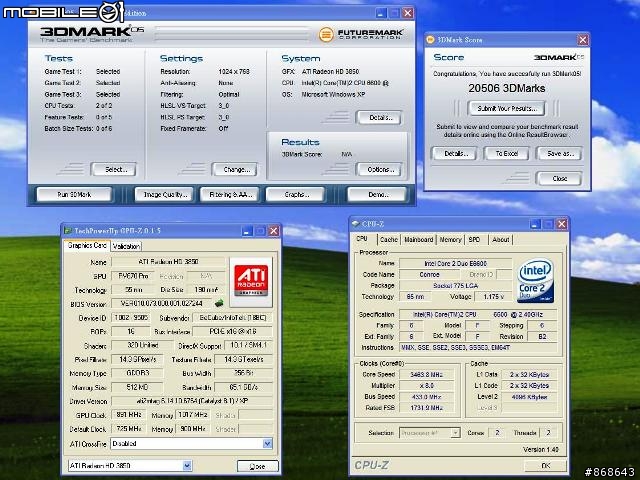
Task: Select the CPU tab in CPU-Z
Action: (x=362, y=239)
